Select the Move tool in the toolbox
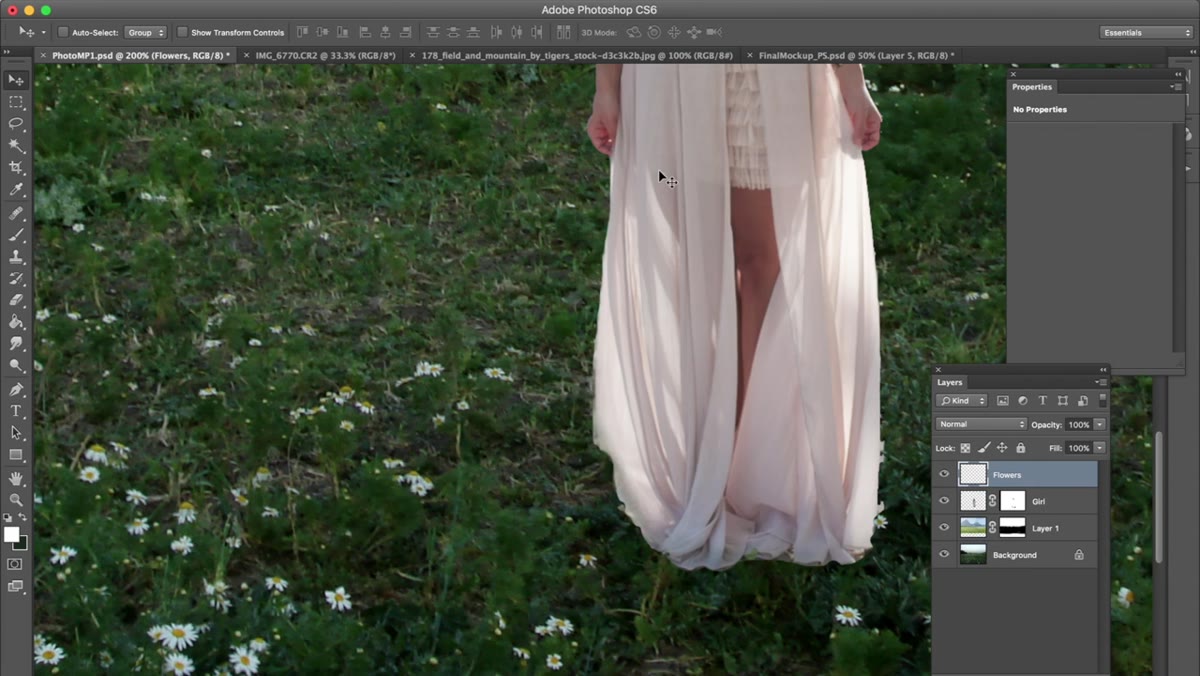The width and height of the screenshot is (1200, 676). coord(16,79)
